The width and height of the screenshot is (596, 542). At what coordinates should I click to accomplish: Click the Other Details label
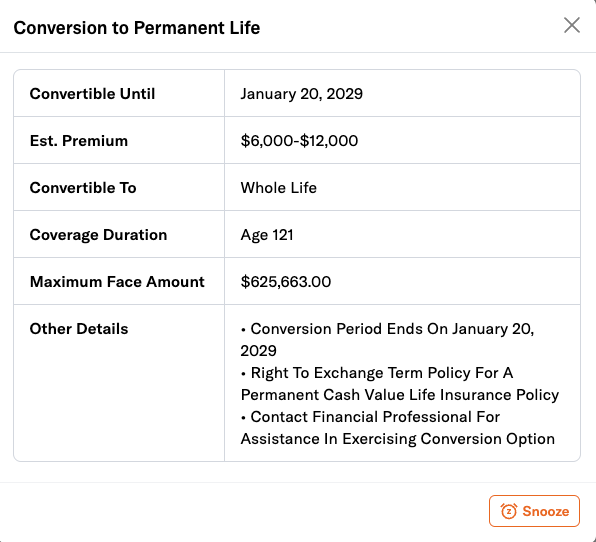pos(79,329)
